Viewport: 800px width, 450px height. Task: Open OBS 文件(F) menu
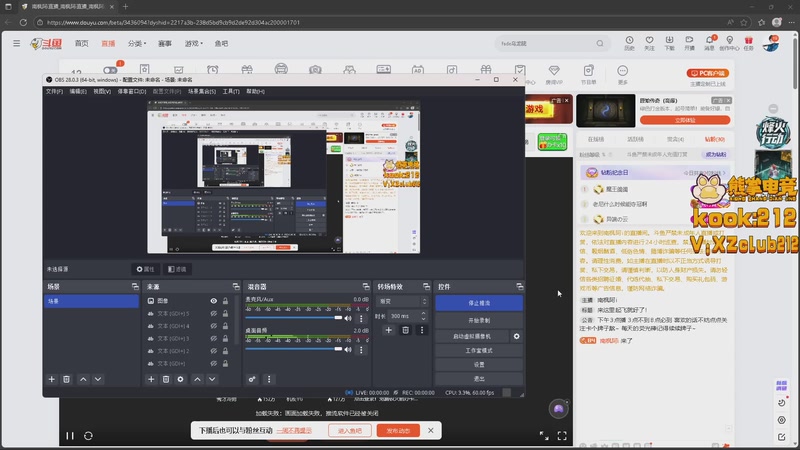(54, 91)
